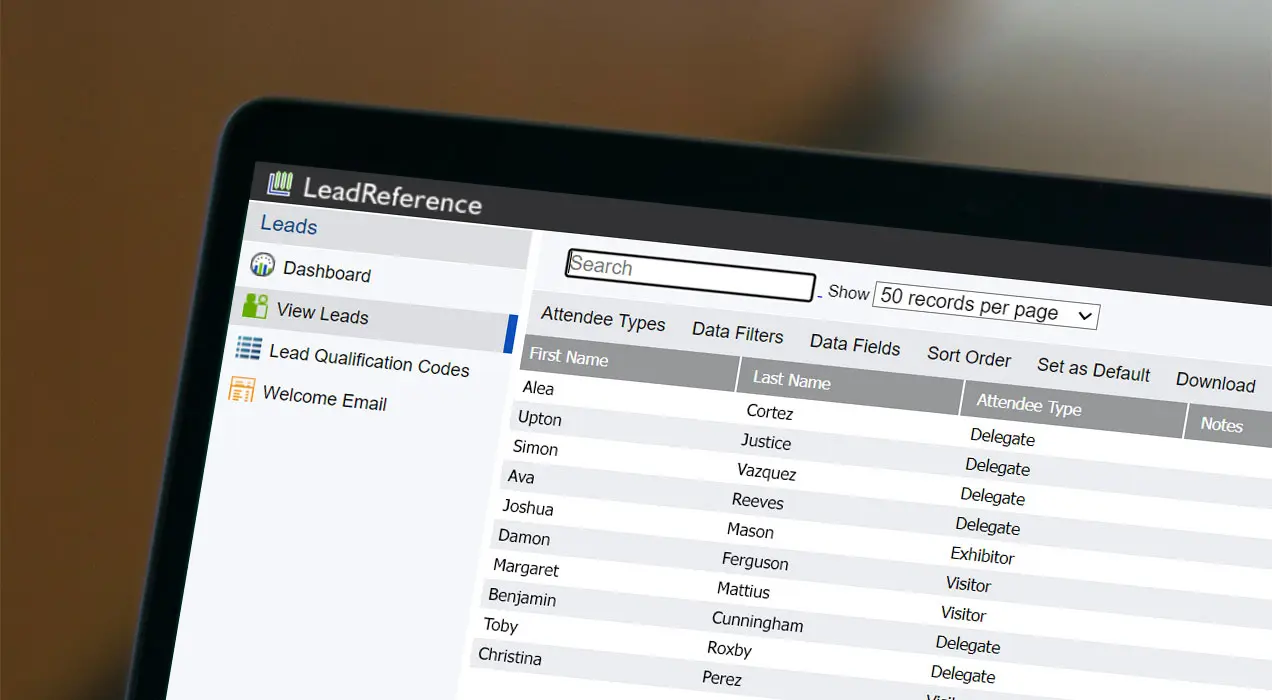
Task: Click the Download option
Action: (x=1215, y=383)
